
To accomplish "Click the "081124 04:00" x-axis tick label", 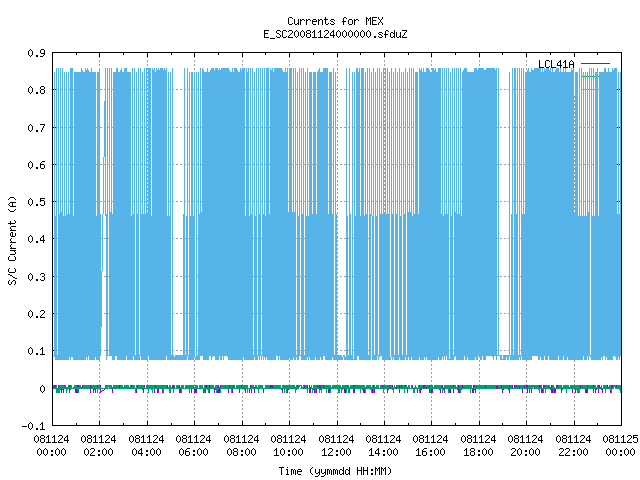I will [x=146, y=446].
